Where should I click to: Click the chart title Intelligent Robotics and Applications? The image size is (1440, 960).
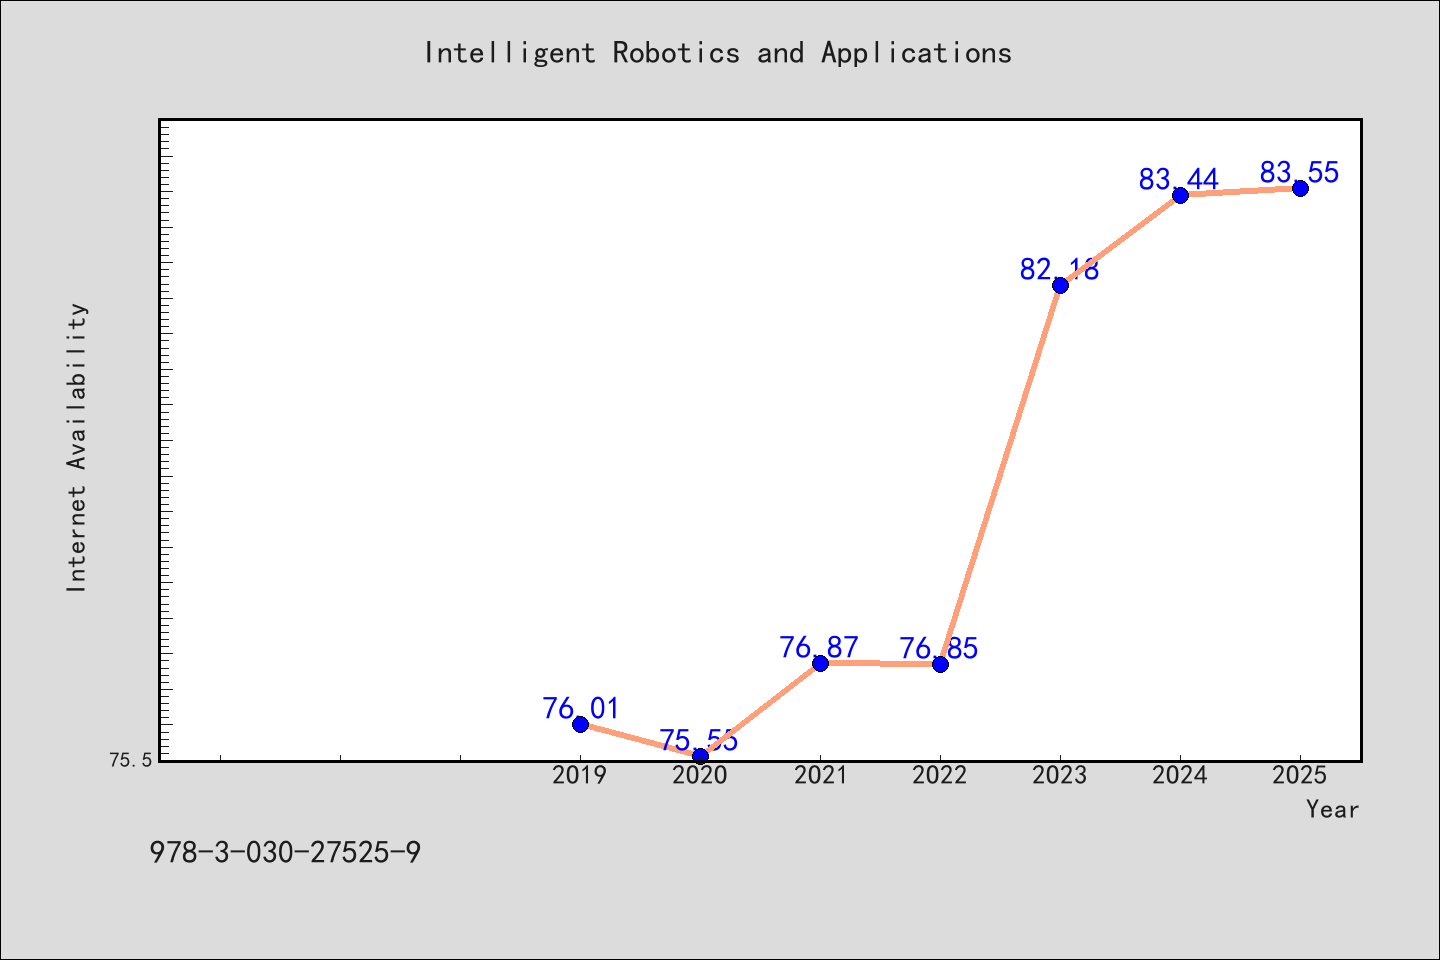pyautogui.click(x=718, y=52)
